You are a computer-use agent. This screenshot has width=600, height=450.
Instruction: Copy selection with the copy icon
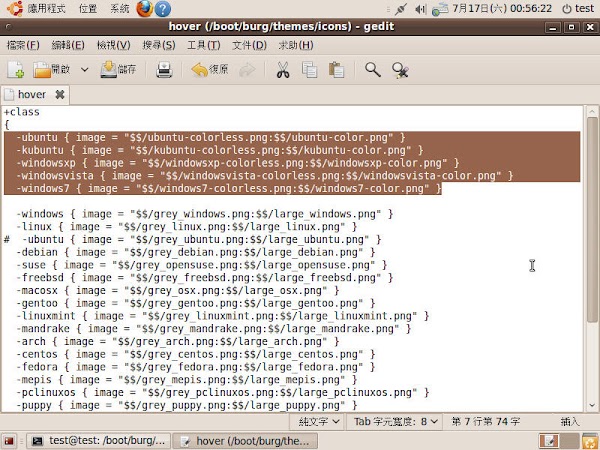(x=309, y=70)
